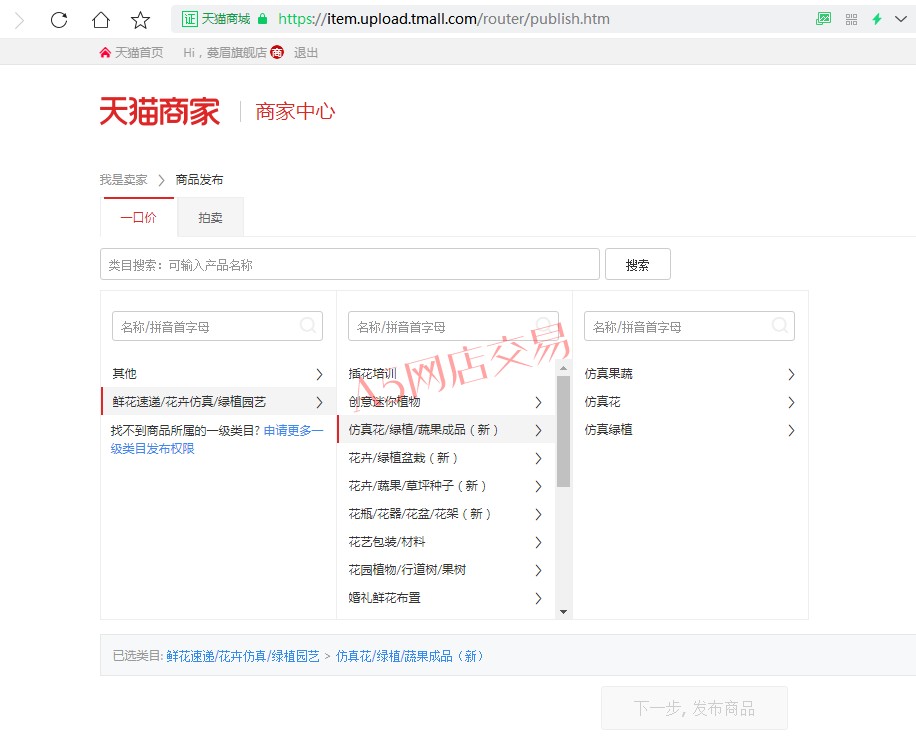Select 仿真绿植 subcategory
916x738 pixels.
click(x=689, y=429)
